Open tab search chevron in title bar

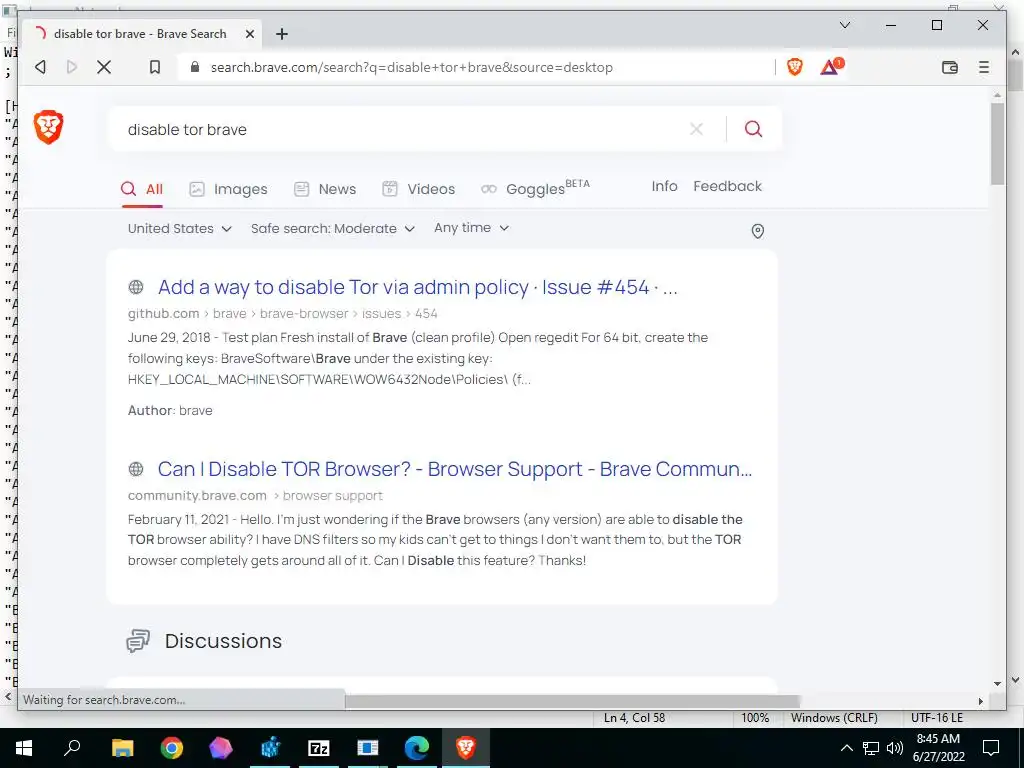click(x=844, y=25)
